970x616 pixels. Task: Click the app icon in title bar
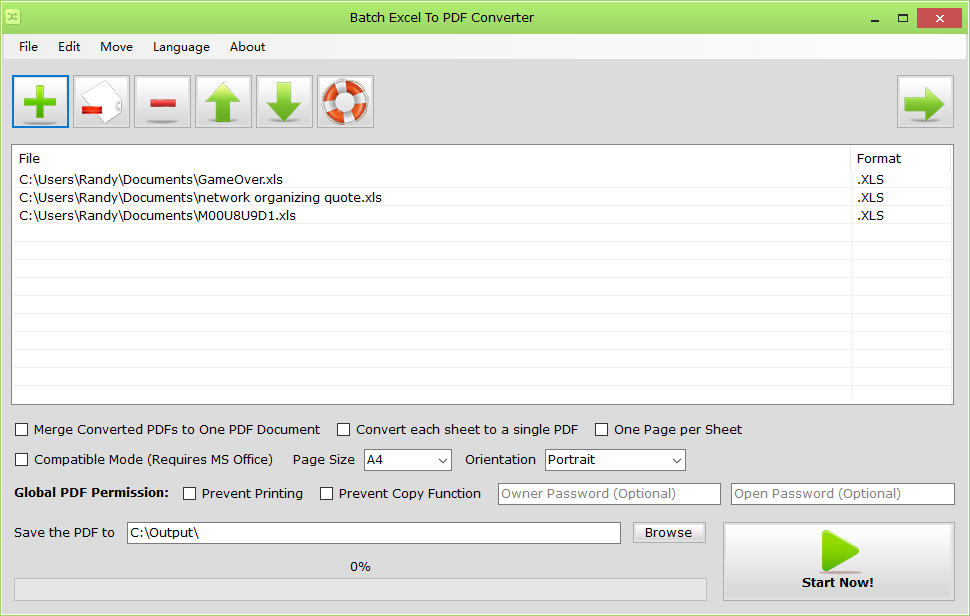coord(13,17)
